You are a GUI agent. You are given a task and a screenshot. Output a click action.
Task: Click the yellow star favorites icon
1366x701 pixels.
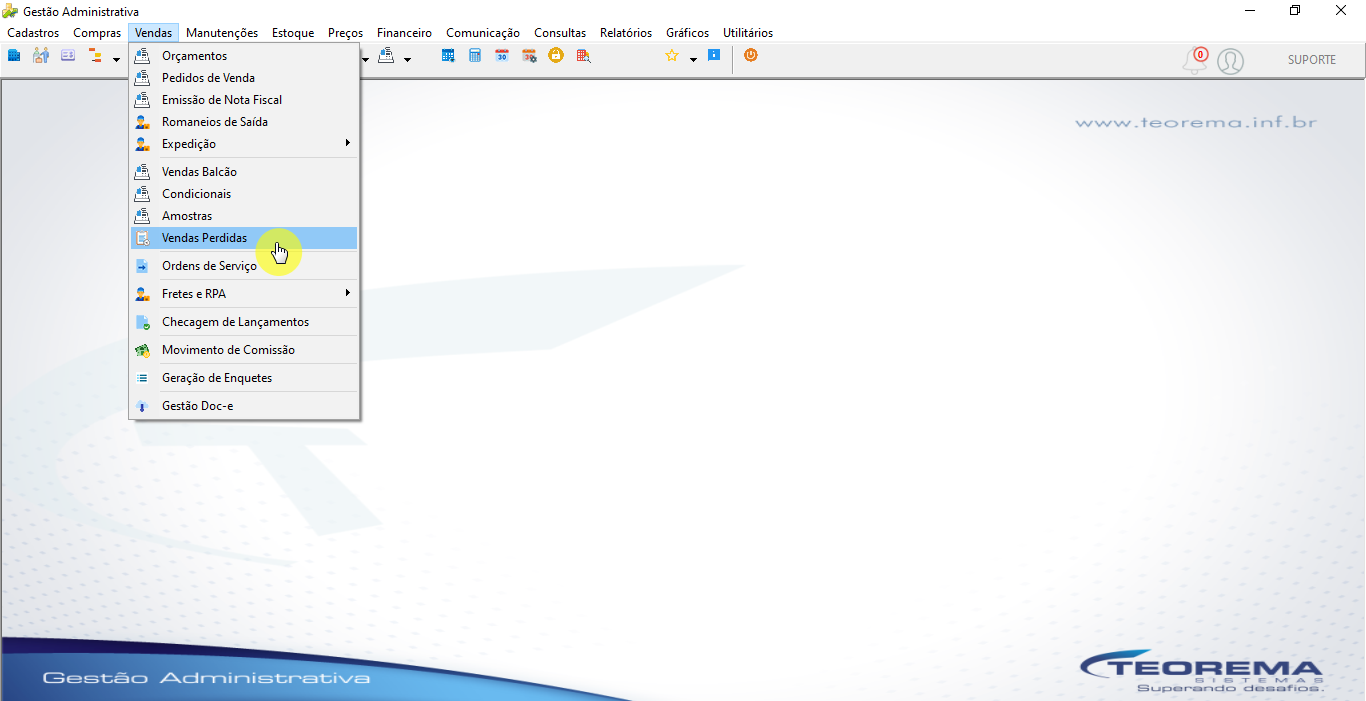tap(672, 56)
